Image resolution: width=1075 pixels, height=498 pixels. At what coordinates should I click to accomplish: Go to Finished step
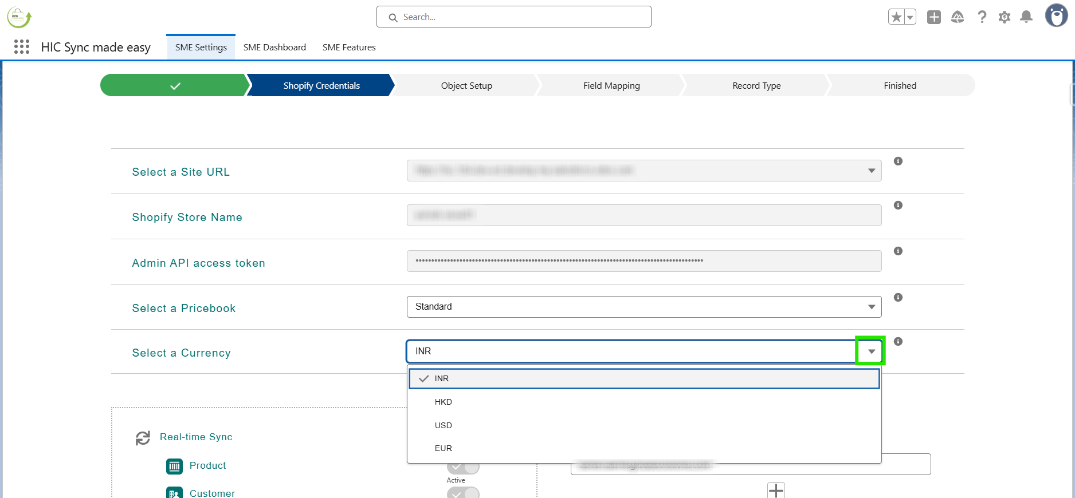coord(900,86)
